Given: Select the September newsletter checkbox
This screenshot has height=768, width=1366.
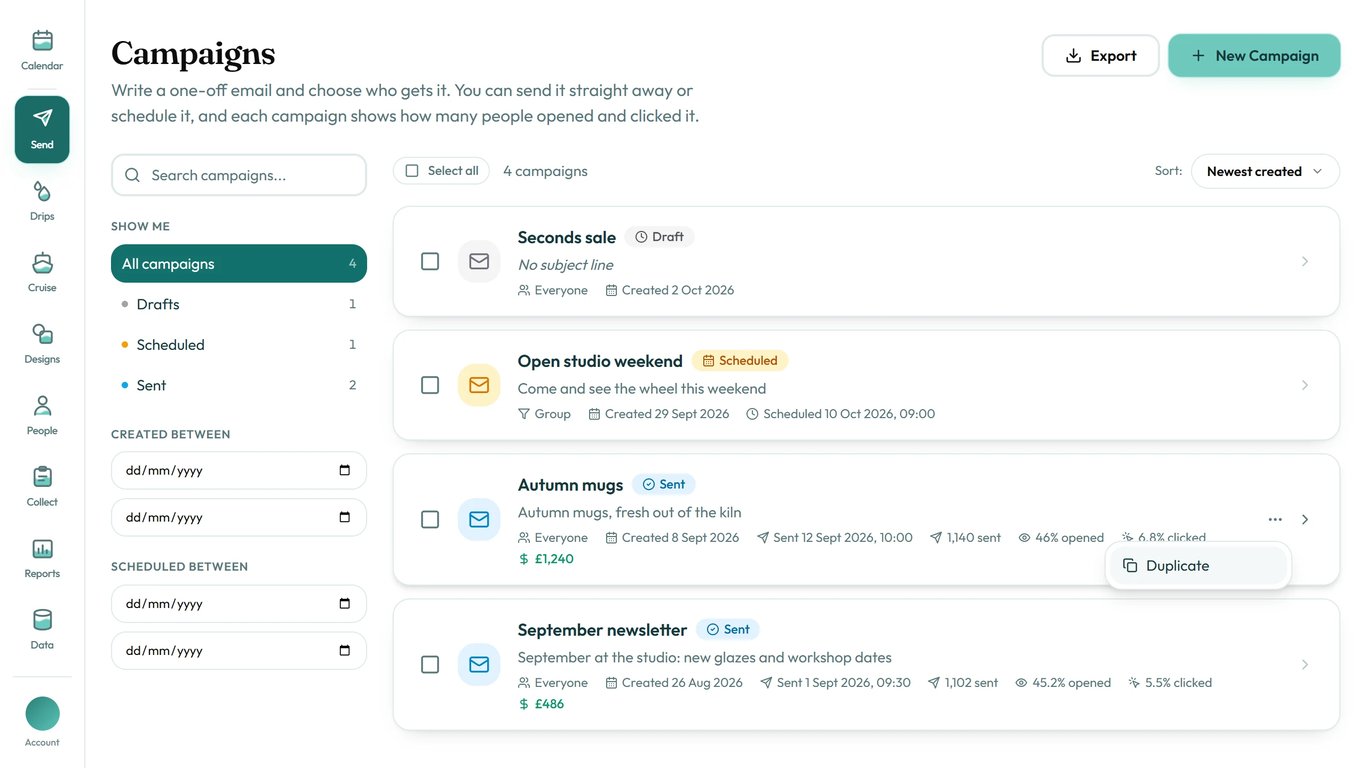Looking at the screenshot, I should click(430, 664).
